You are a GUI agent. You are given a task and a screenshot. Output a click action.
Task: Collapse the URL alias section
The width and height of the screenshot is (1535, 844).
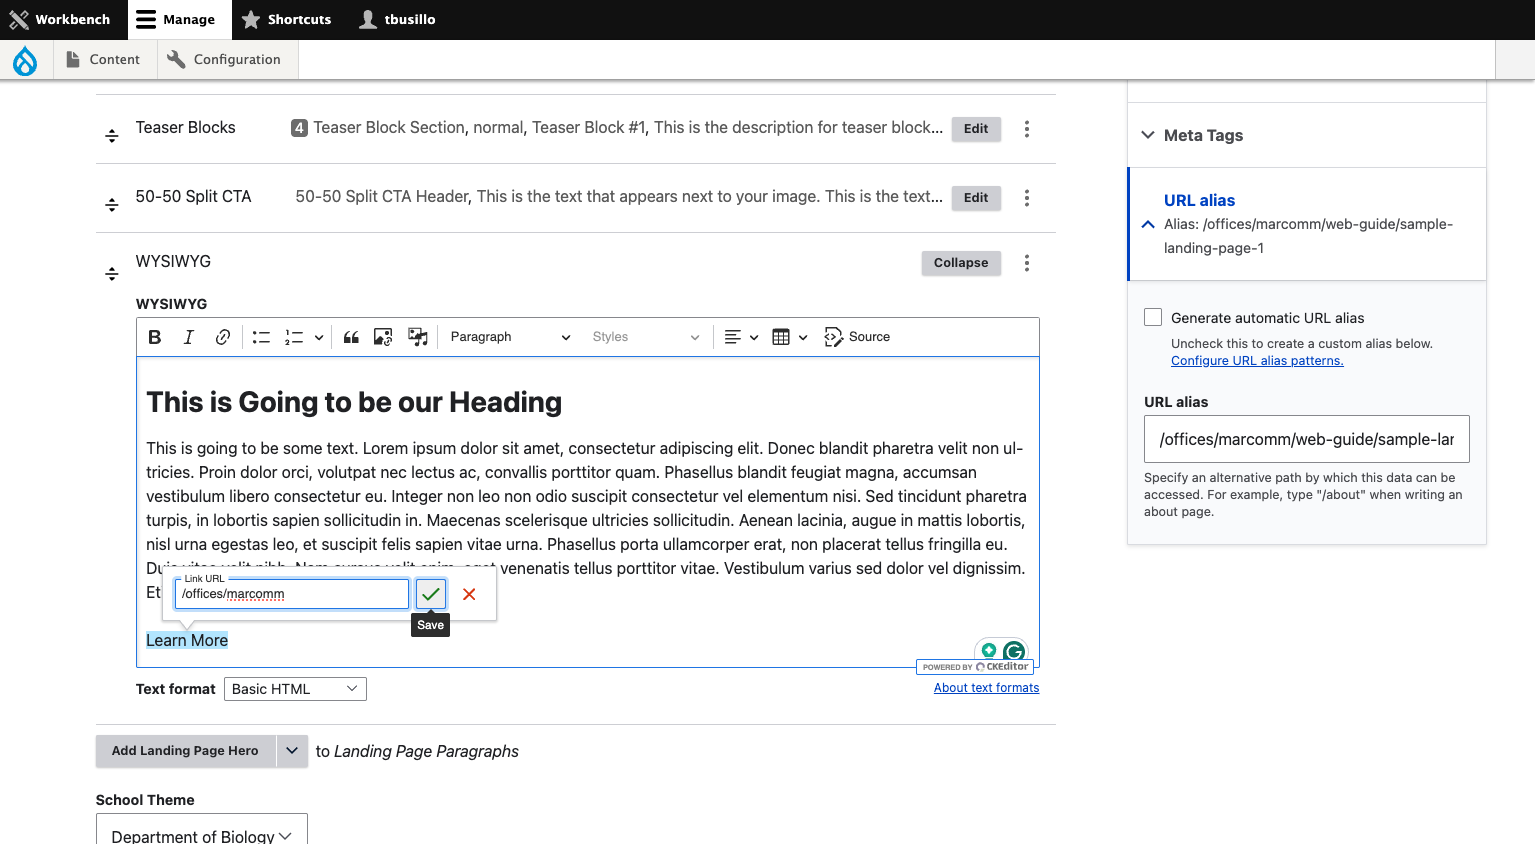coord(1306,224)
